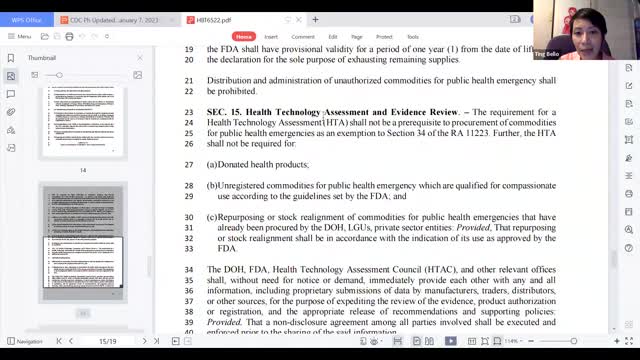This screenshot has height=360, width=640.
Task: Start slideshow play button in status bar
Action: [x=451, y=341]
